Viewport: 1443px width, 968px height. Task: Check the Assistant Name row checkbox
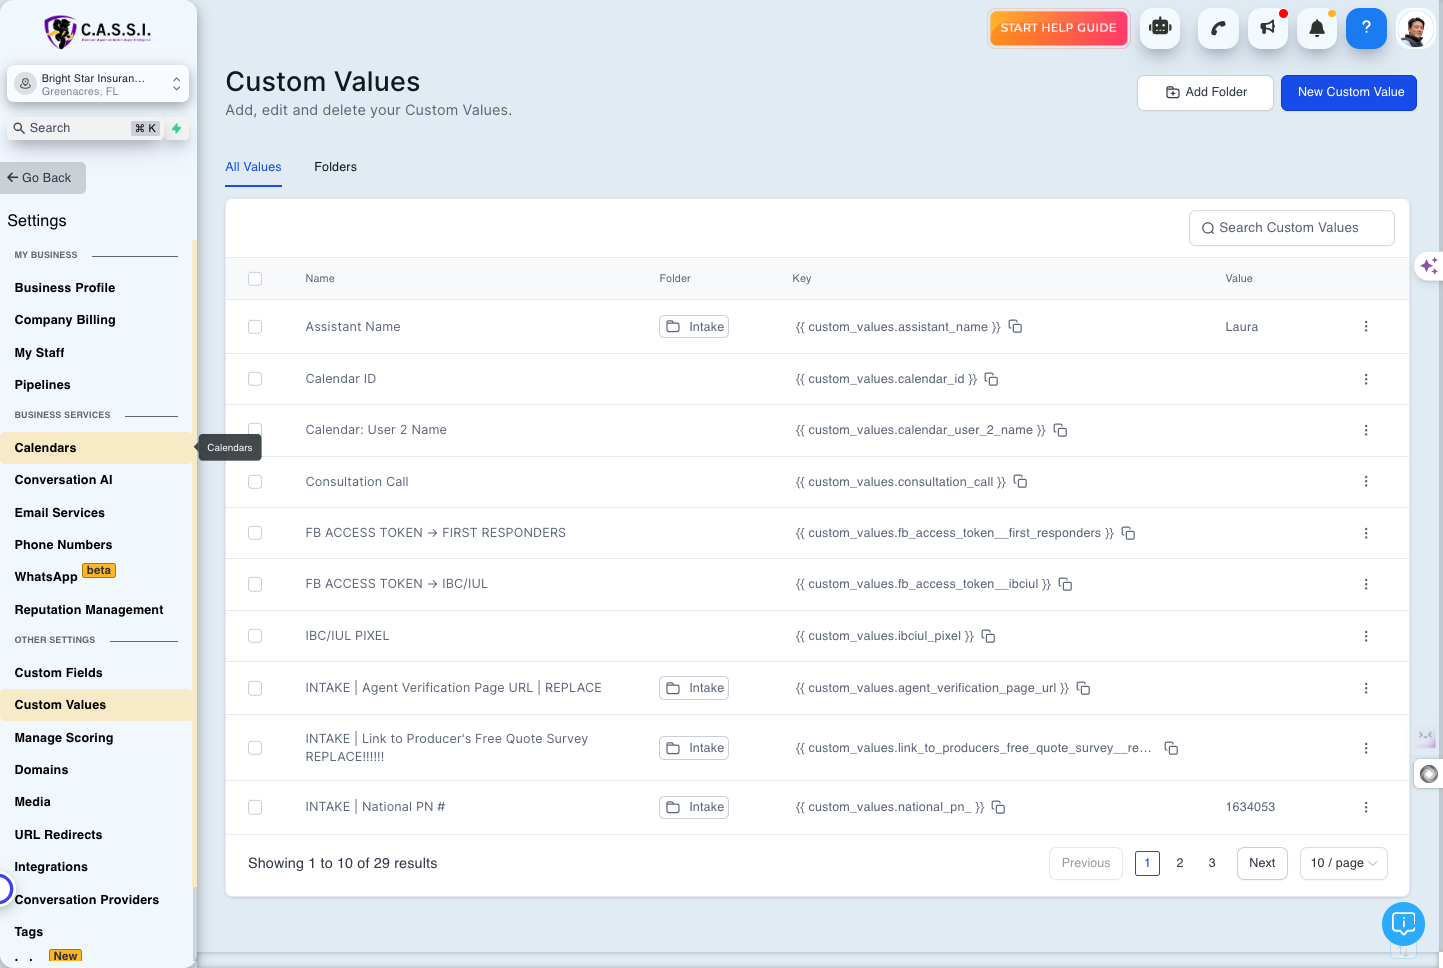(255, 327)
